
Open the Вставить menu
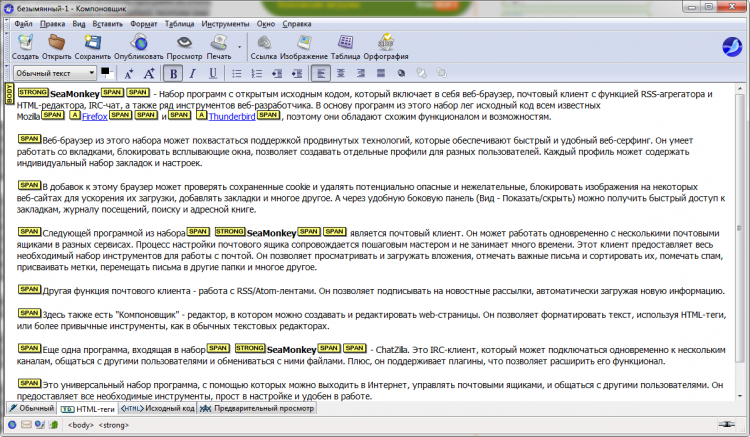click(108, 24)
